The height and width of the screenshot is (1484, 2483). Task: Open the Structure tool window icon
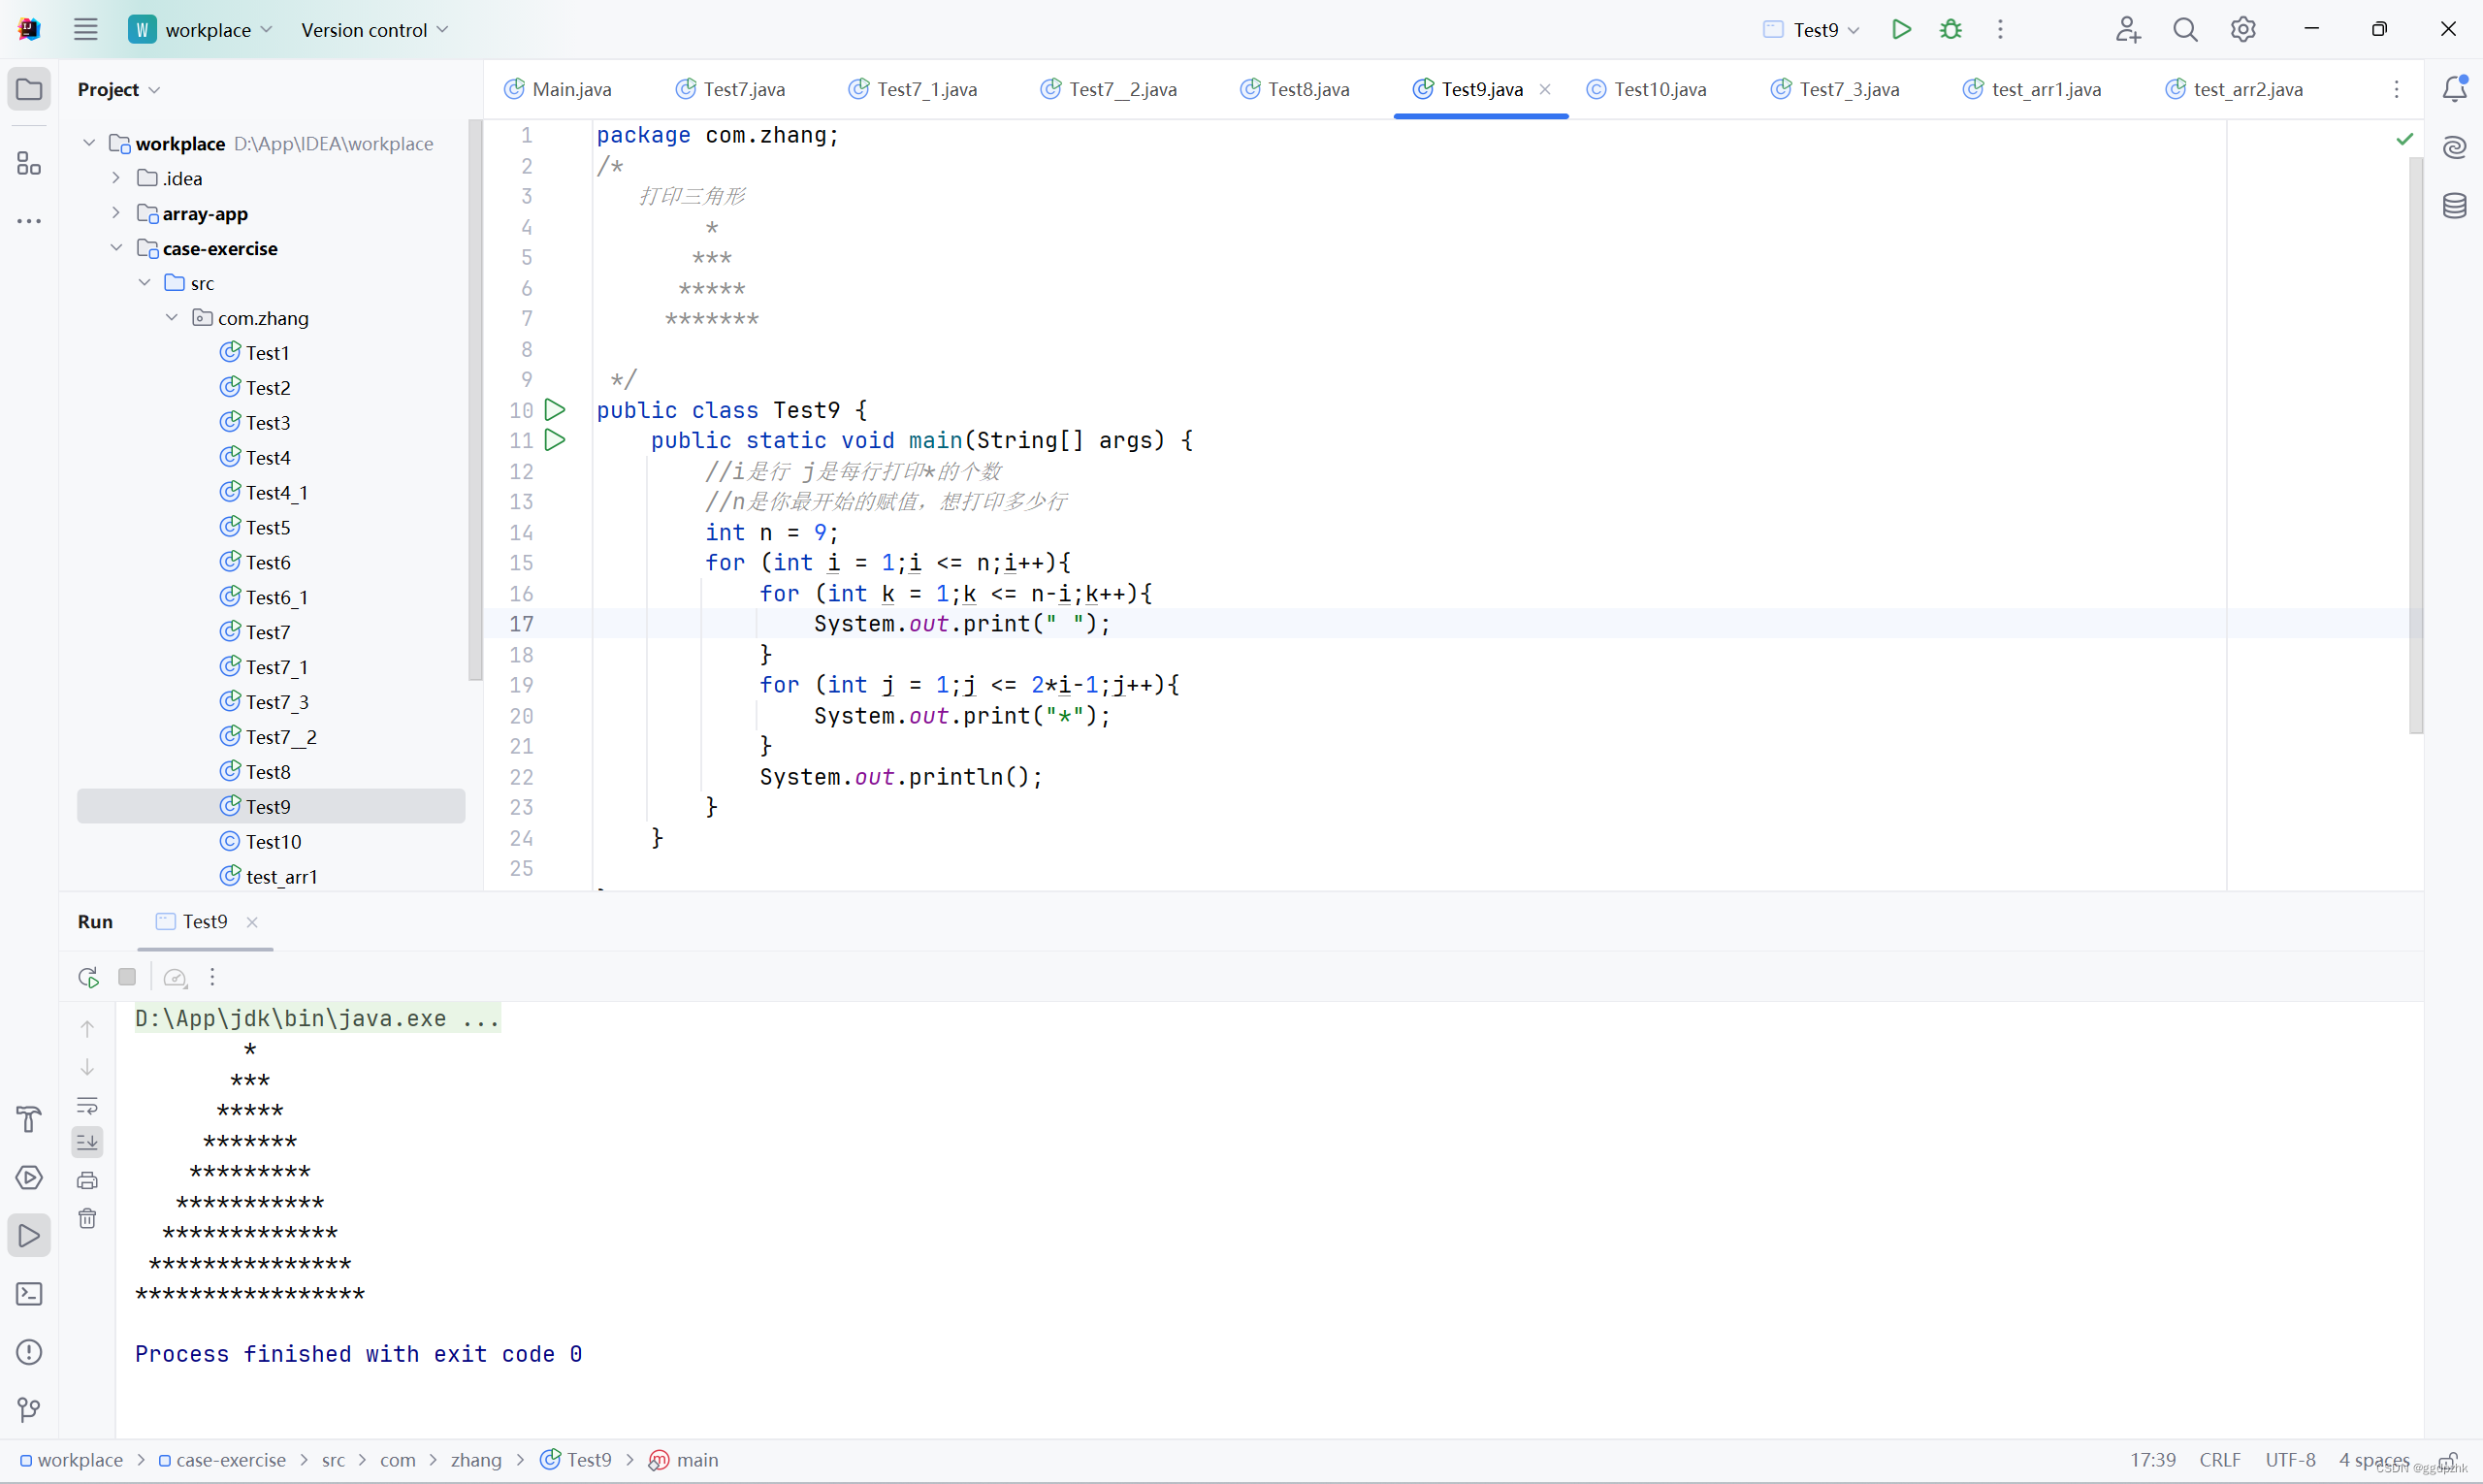point(29,163)
